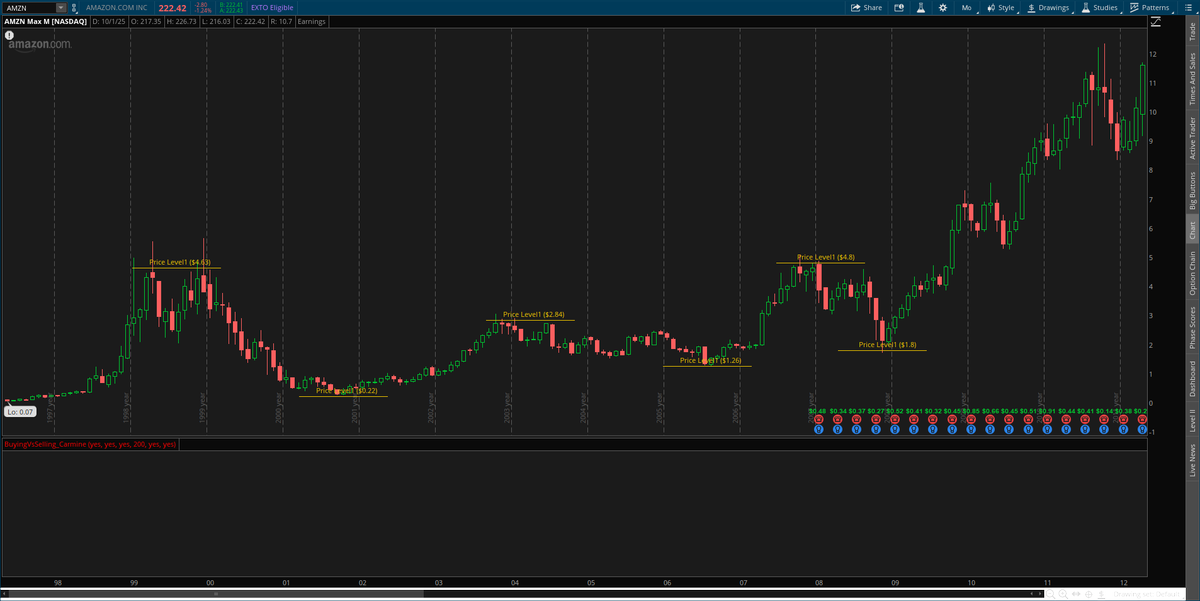This screenshot has width=1200, height=601.
Task: Expand the AMZN symbol dropdown arrow
Action: tap(60, 8)
